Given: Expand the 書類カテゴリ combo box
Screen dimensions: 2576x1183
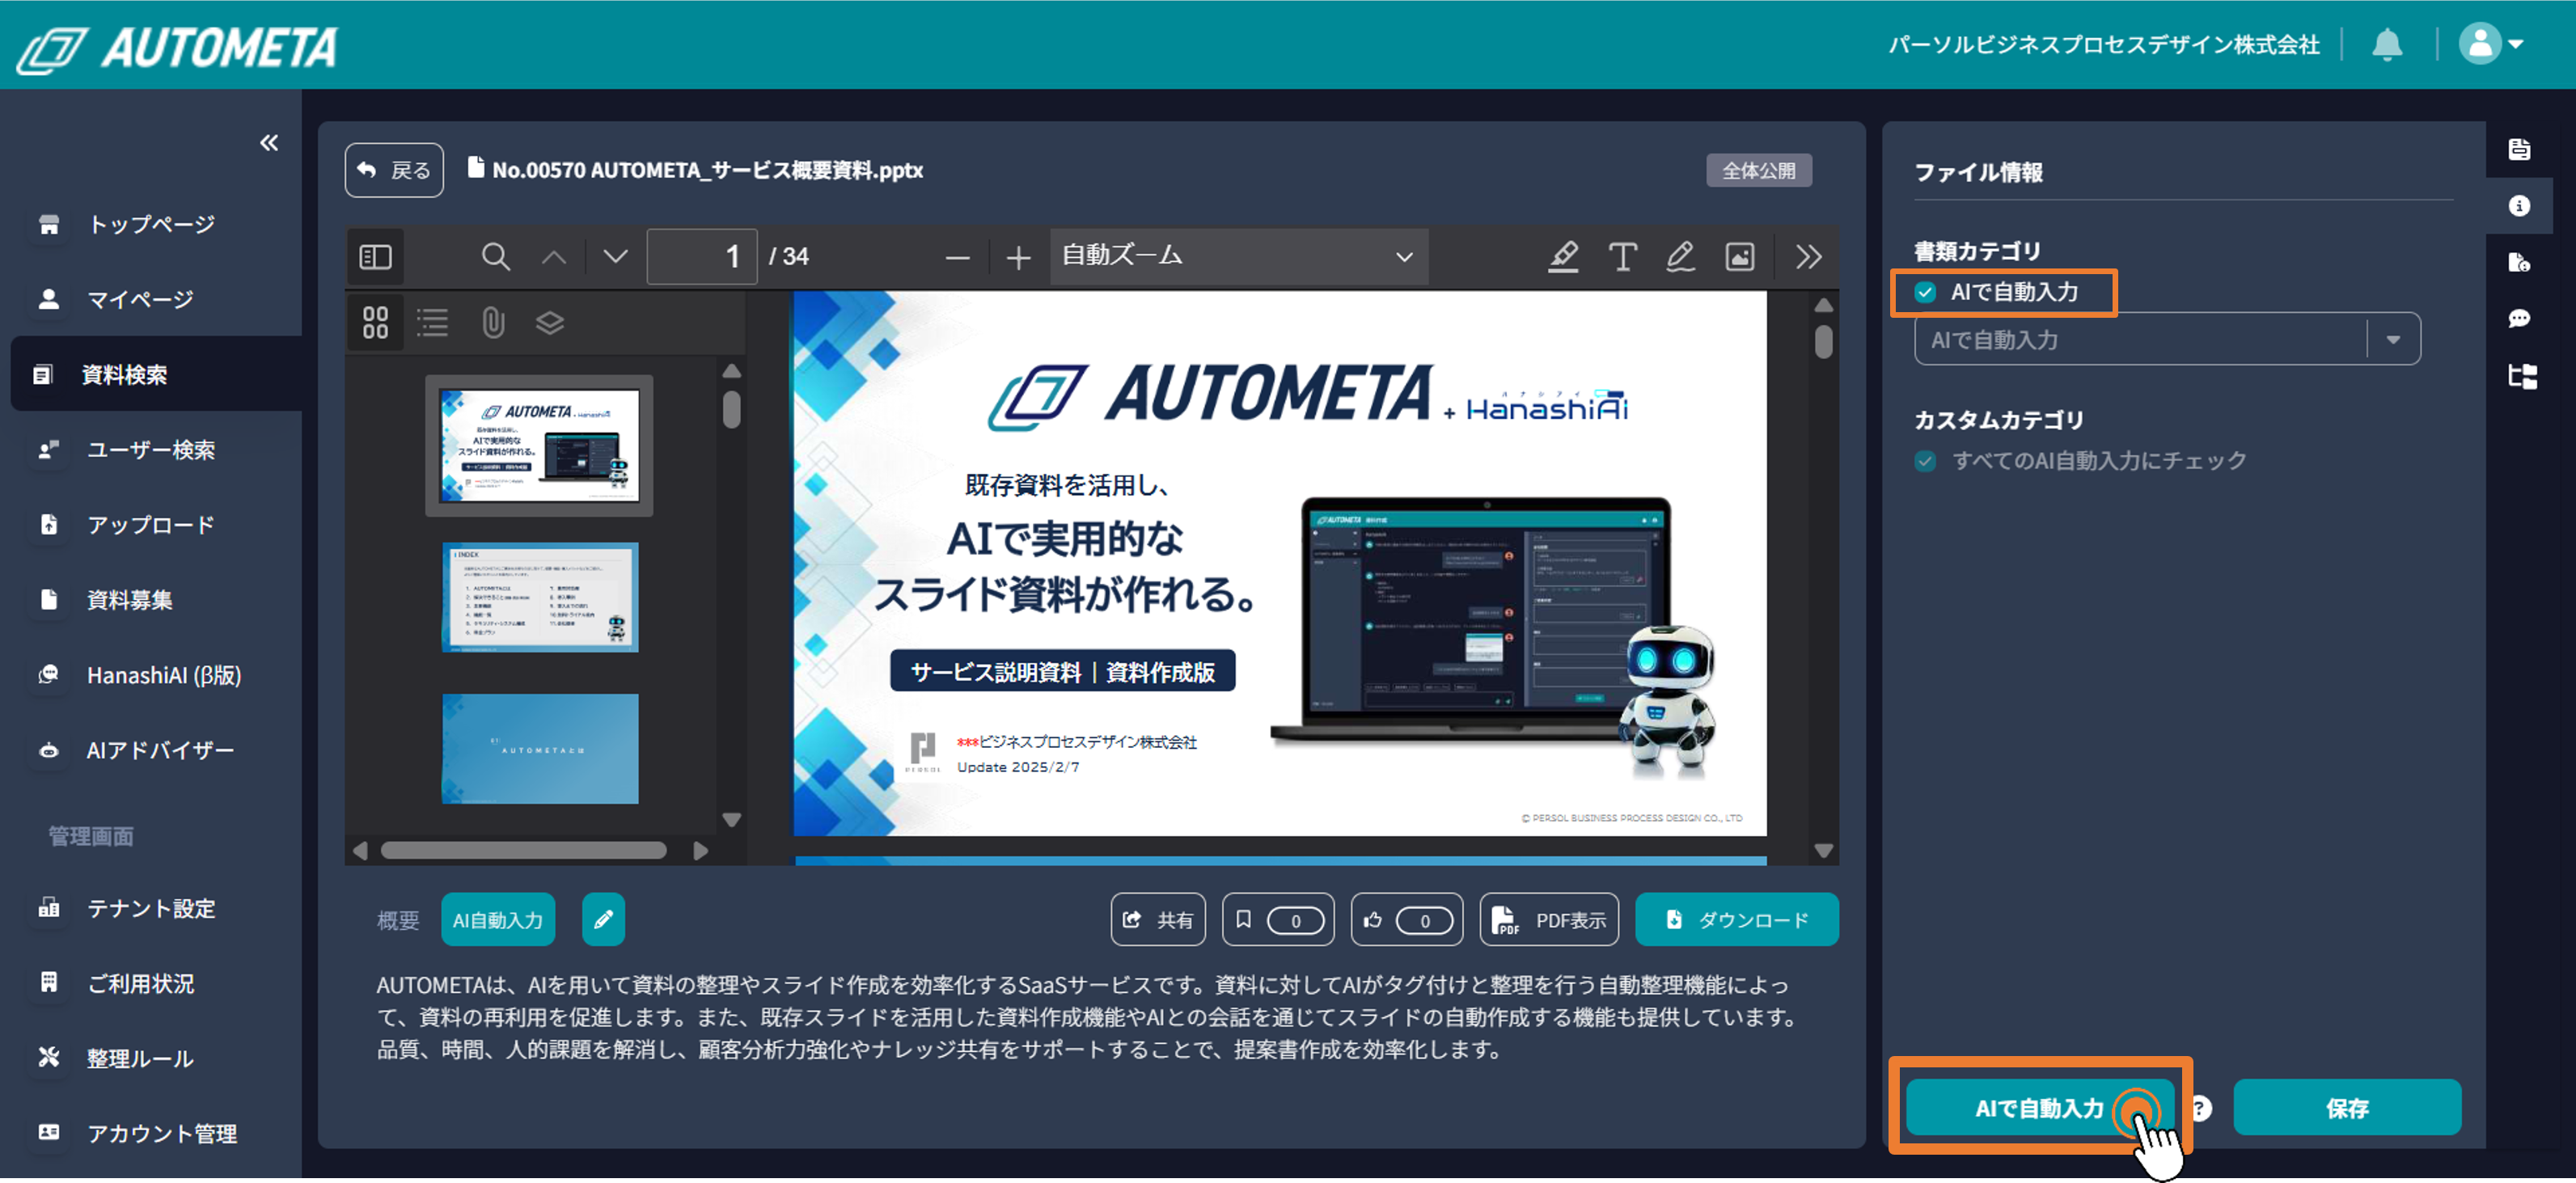Looking at the screenshot, I should coord(2393,340).
